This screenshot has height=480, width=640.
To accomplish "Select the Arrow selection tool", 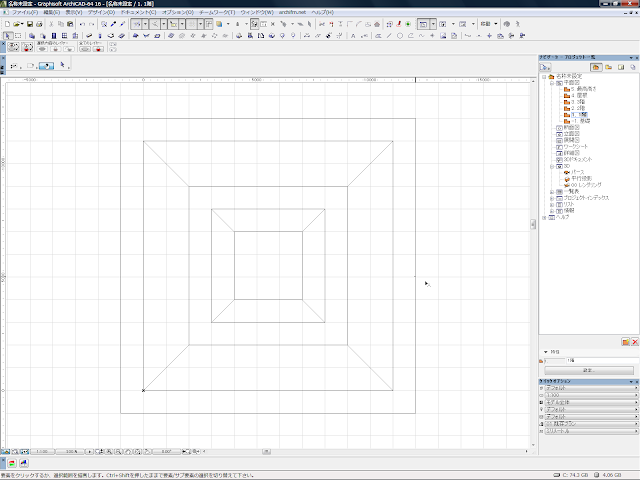I will click(x=8, y=36).
